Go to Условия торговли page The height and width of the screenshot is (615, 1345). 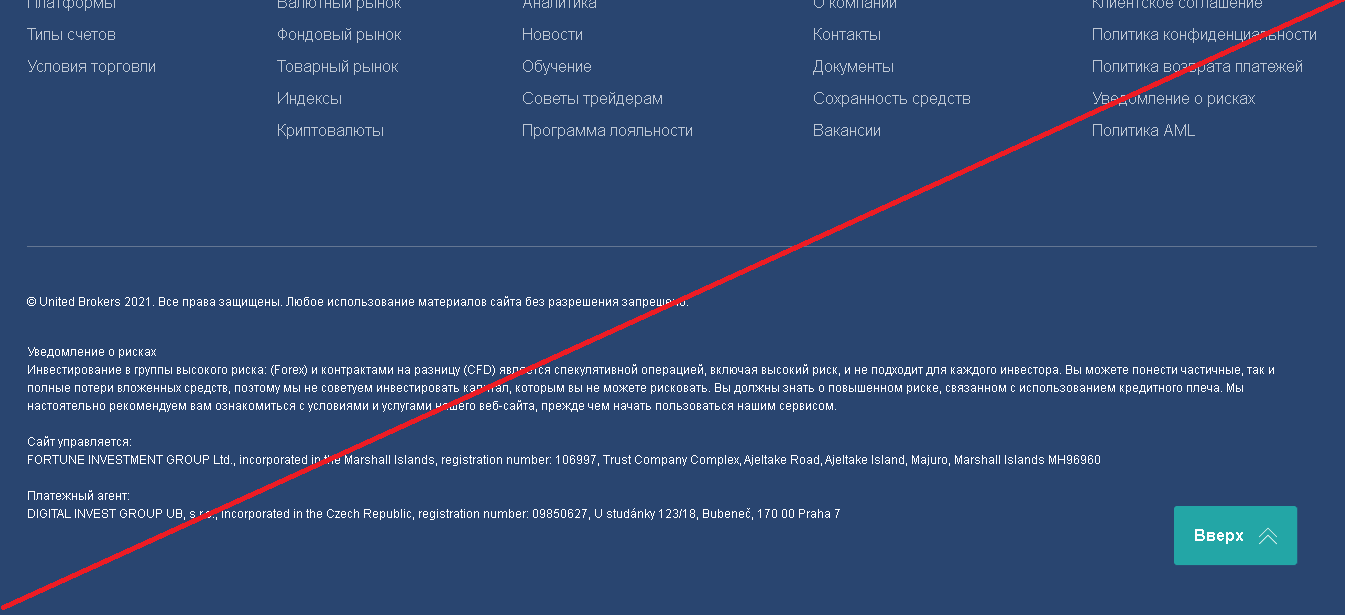click(x=91, y=67)
